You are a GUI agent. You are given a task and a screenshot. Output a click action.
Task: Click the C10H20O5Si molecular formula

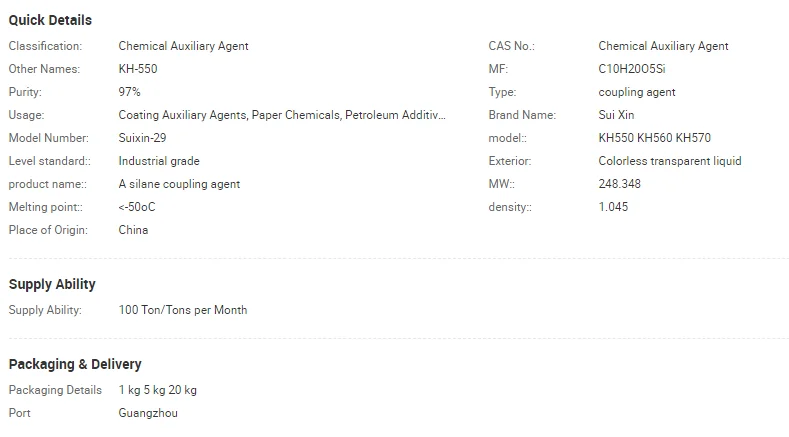(638, 69)
